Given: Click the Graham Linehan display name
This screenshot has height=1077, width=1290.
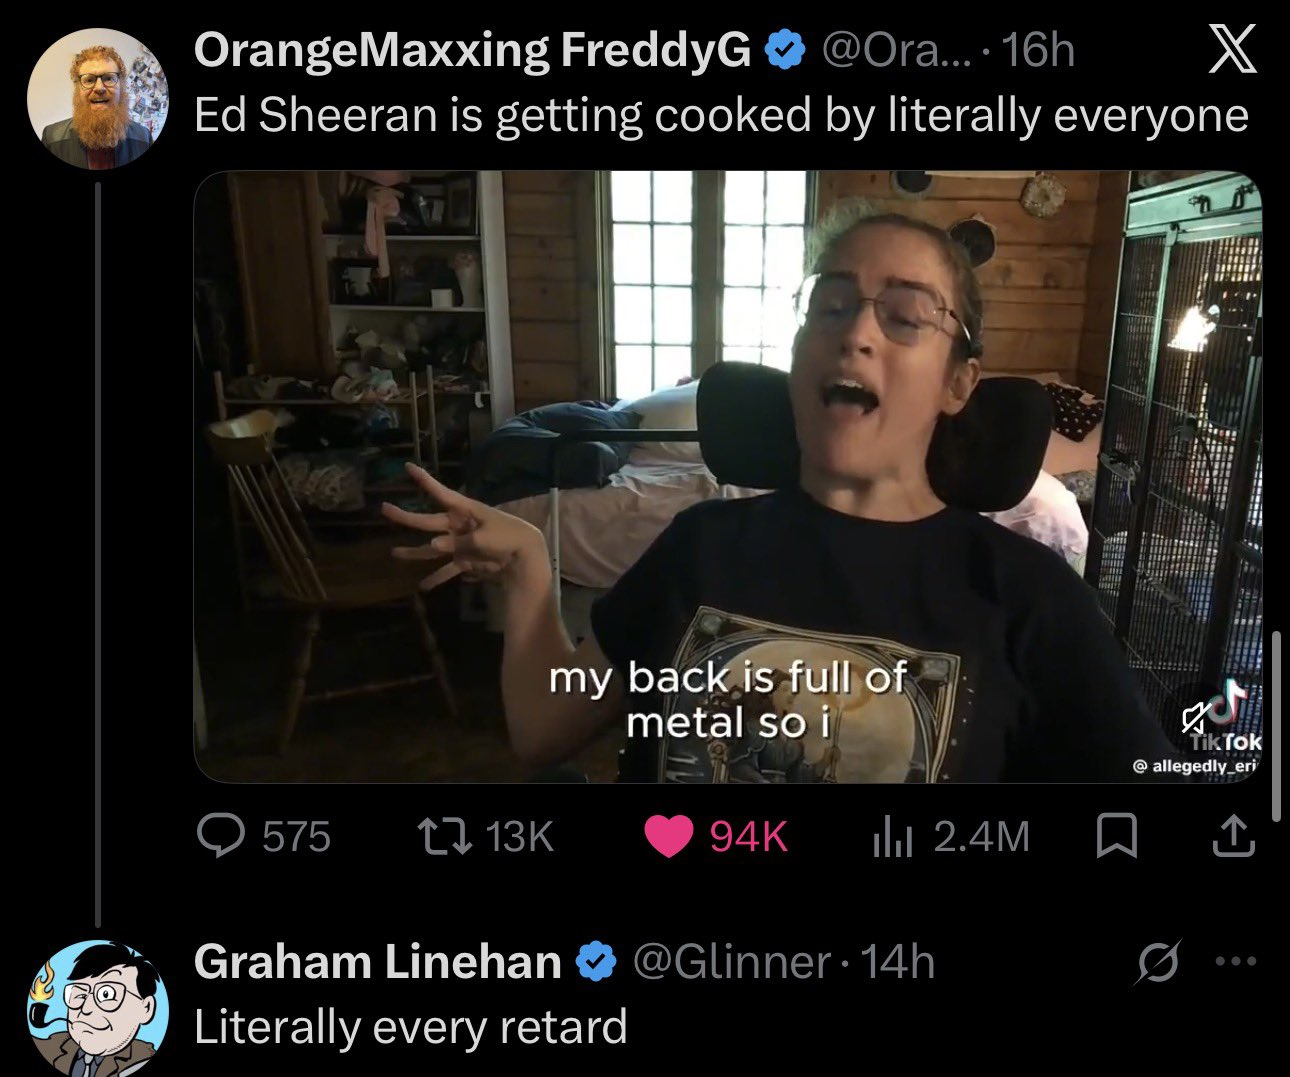Looking at the screenshot, I should click(x=377, y=962).
